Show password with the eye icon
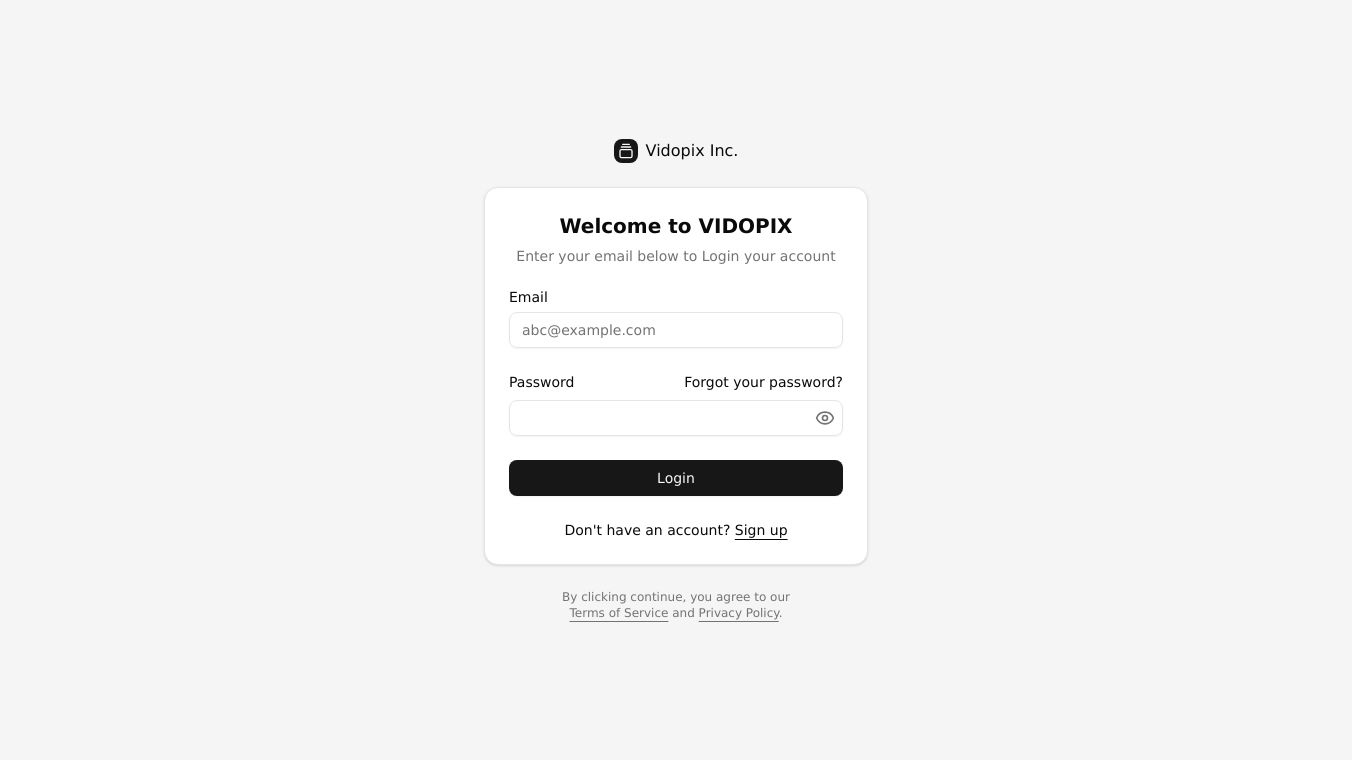The width and height of the screenshot is (1352, 760). tap(825, 418)
